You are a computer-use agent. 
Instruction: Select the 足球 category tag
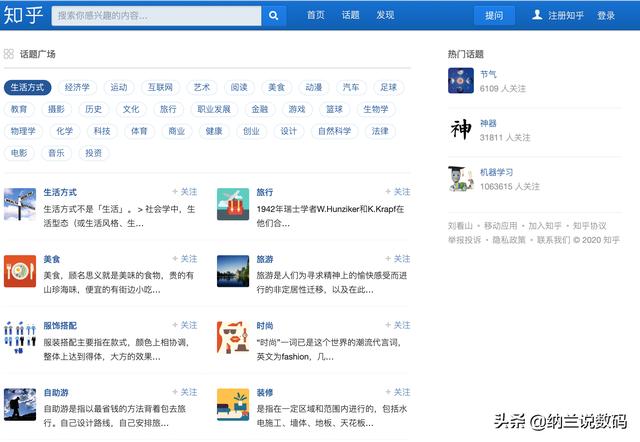[388, 87]
